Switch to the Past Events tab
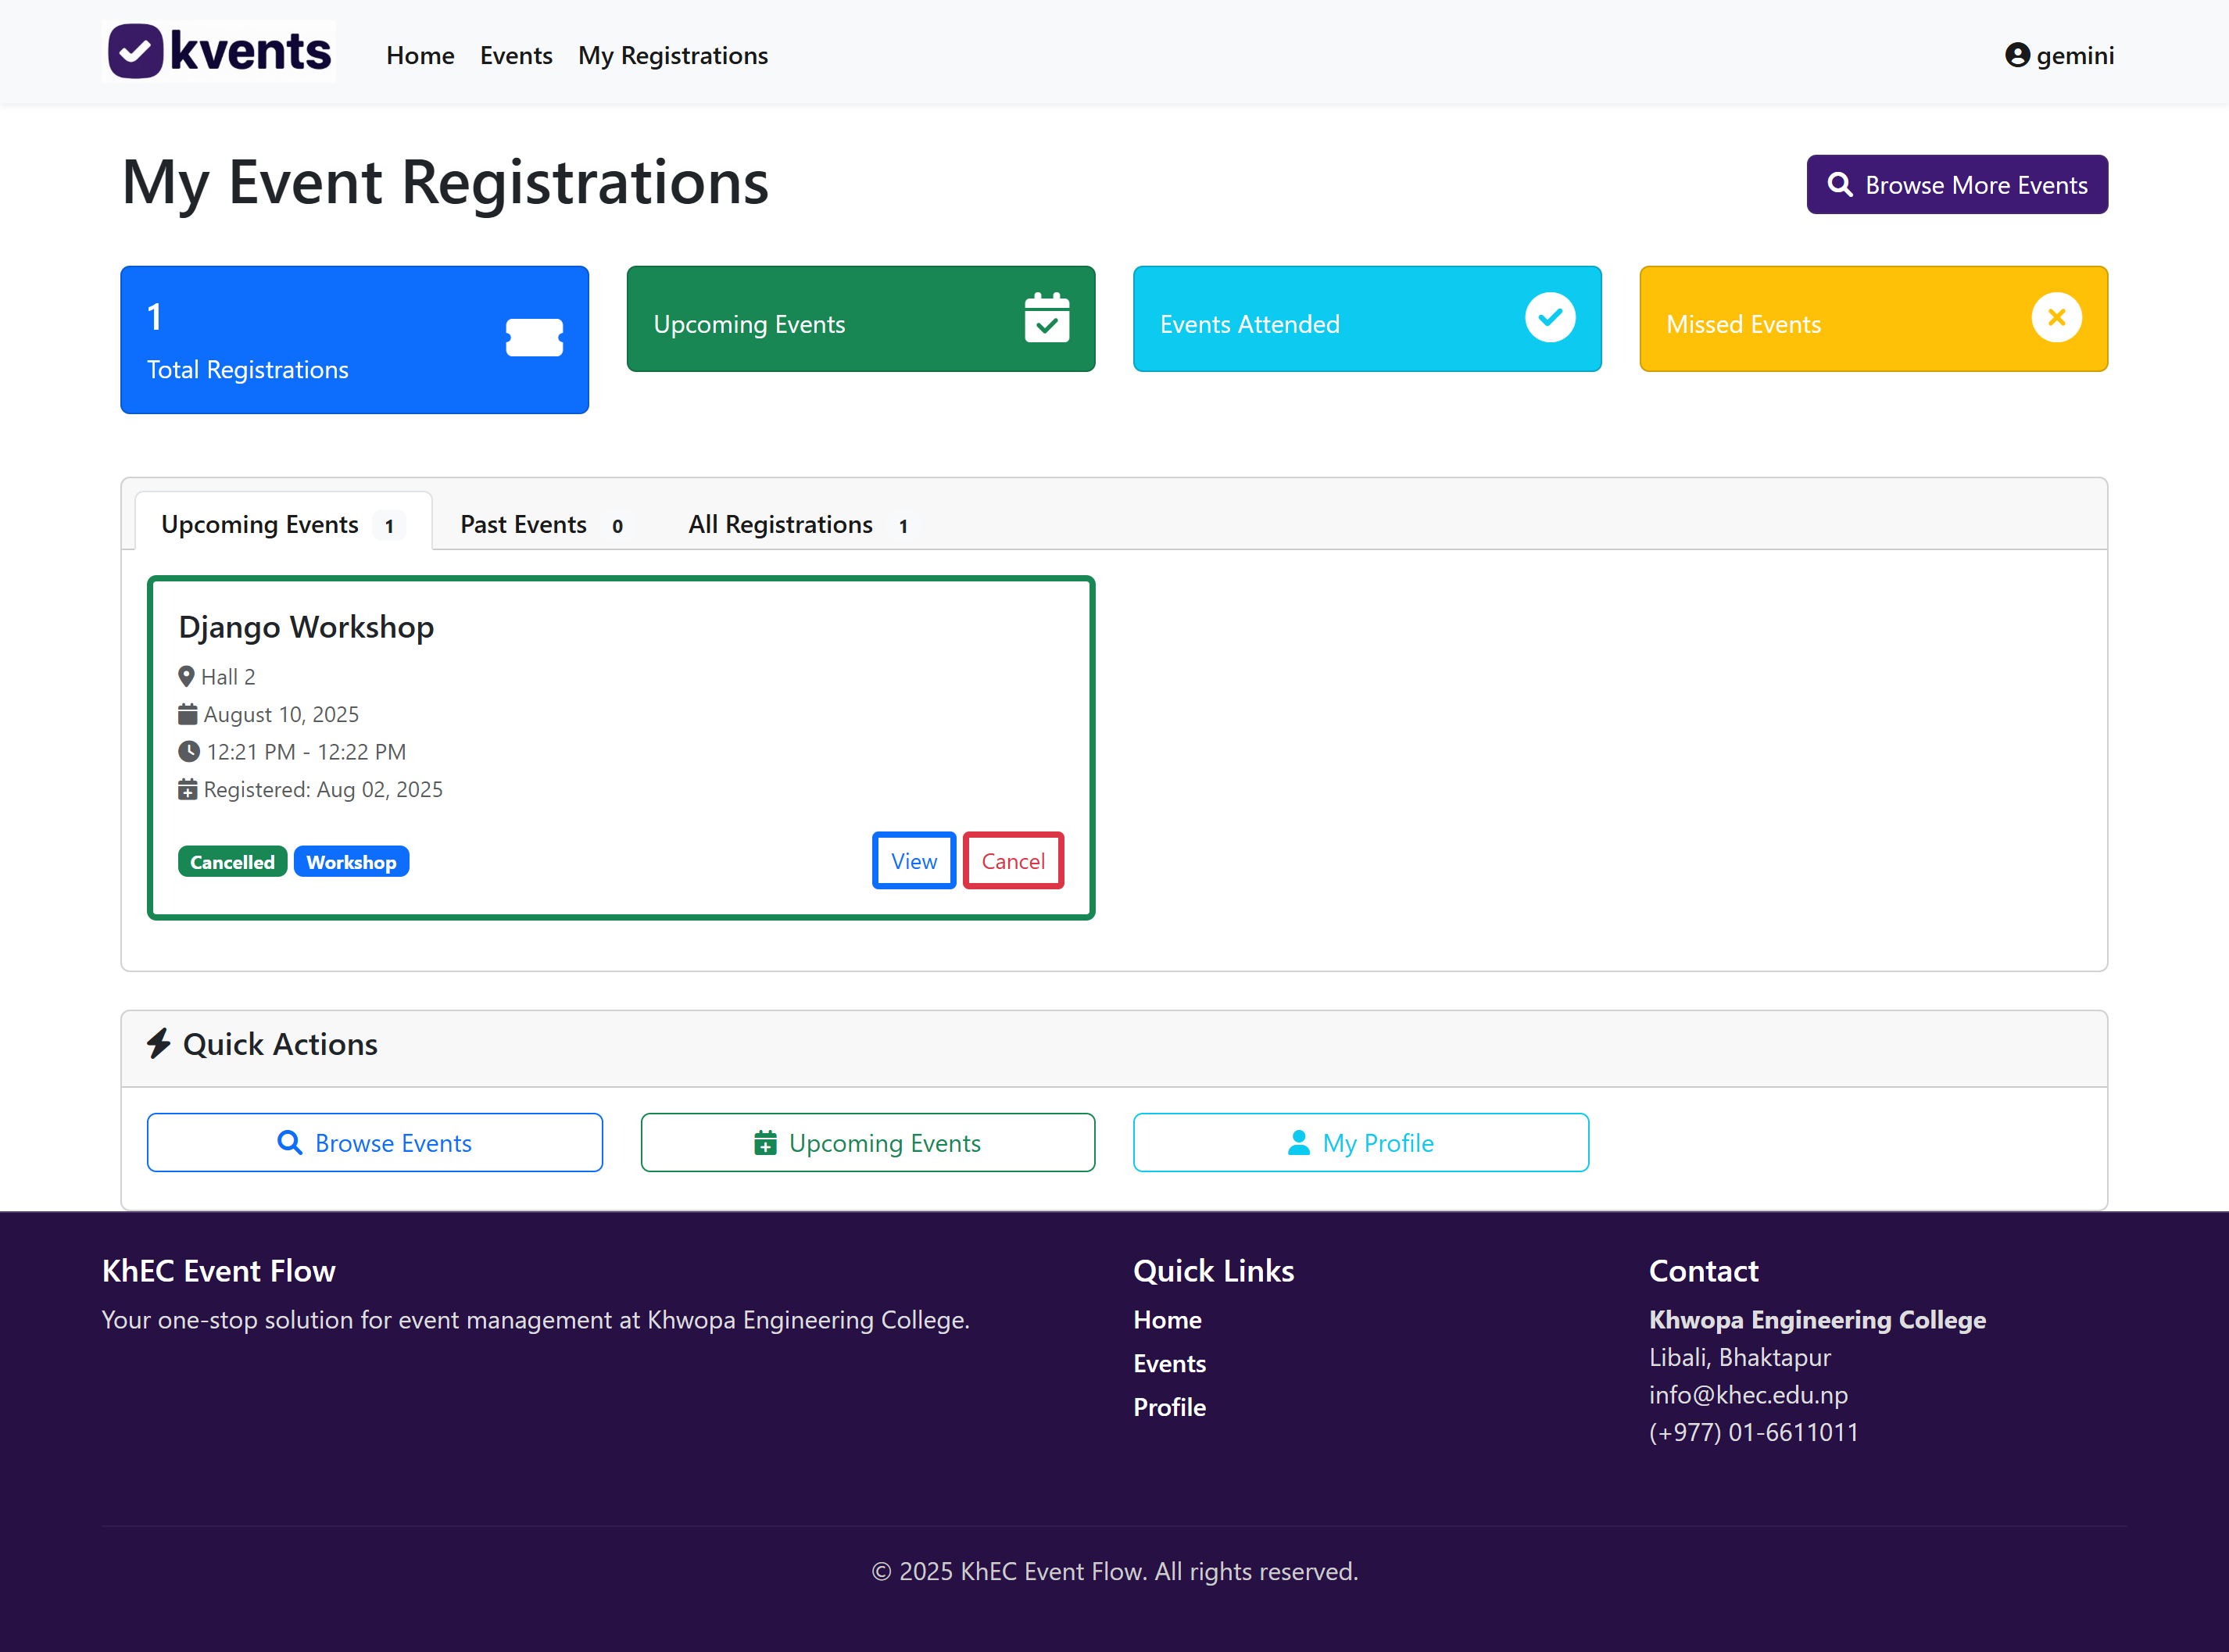Viewport: 2229px width, 1652px height. [540, 524]
